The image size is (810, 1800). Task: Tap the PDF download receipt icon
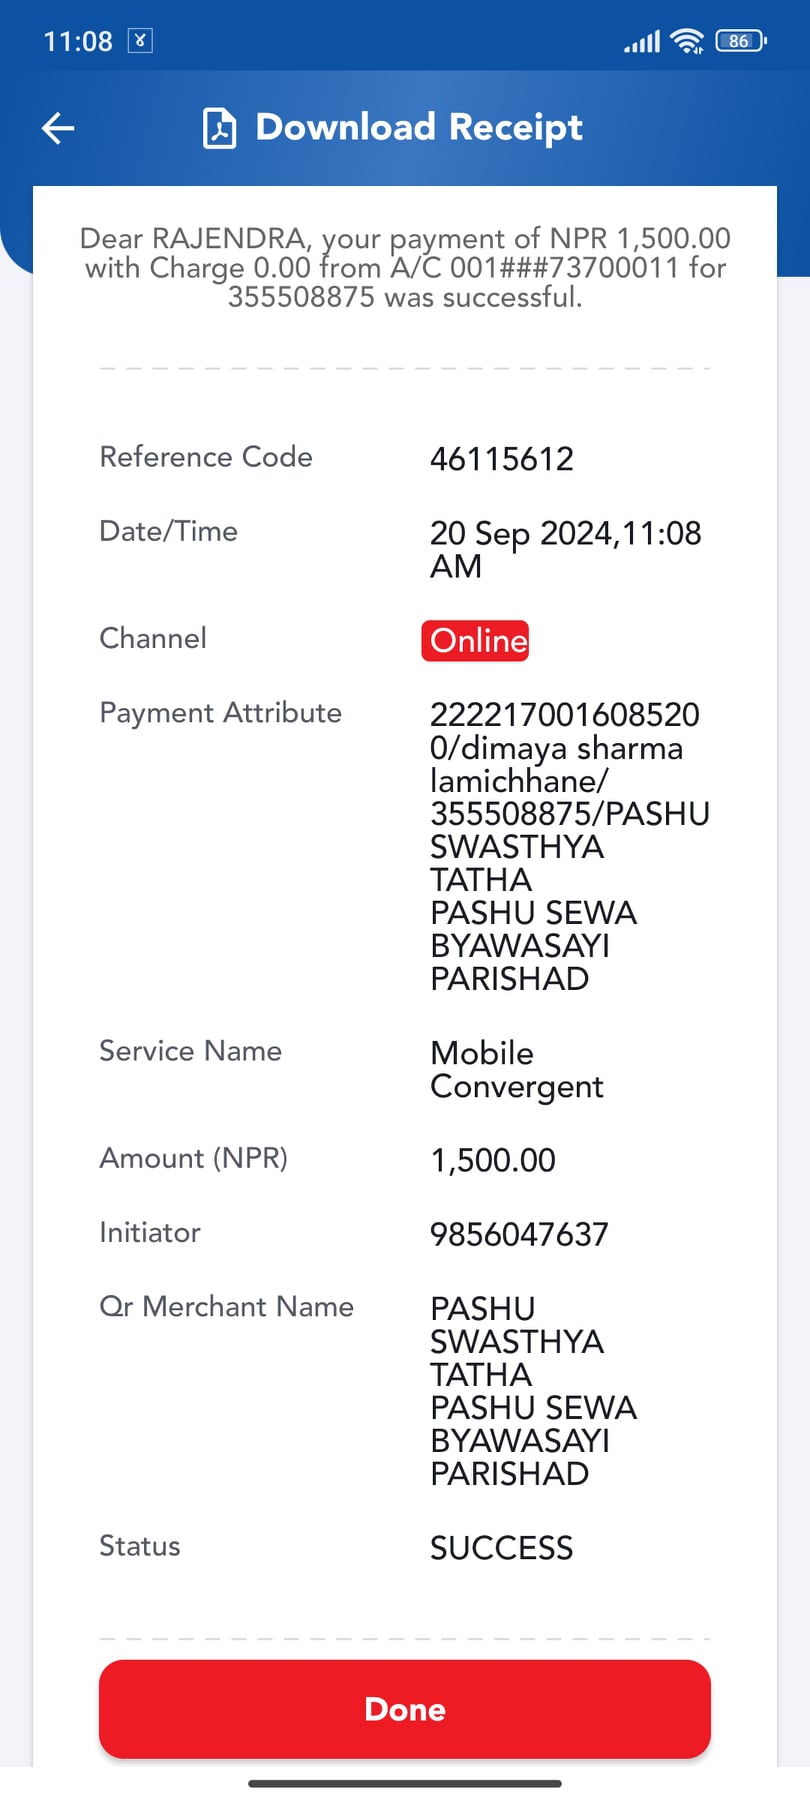(220, 128)
